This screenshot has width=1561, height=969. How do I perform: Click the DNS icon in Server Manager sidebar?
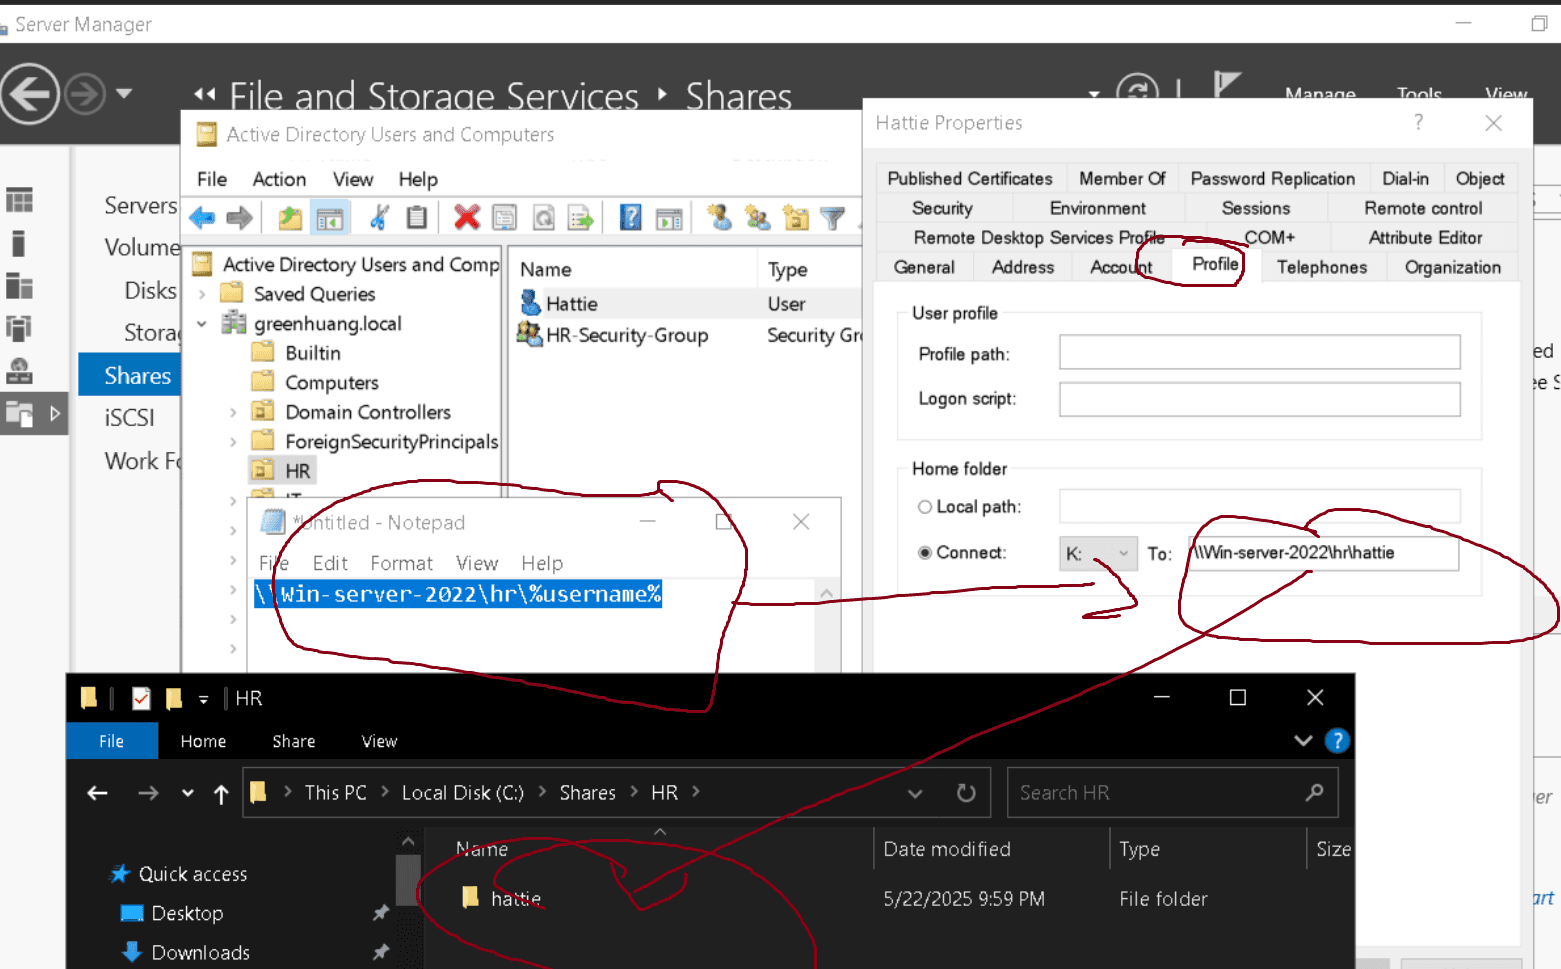[19, 371]
